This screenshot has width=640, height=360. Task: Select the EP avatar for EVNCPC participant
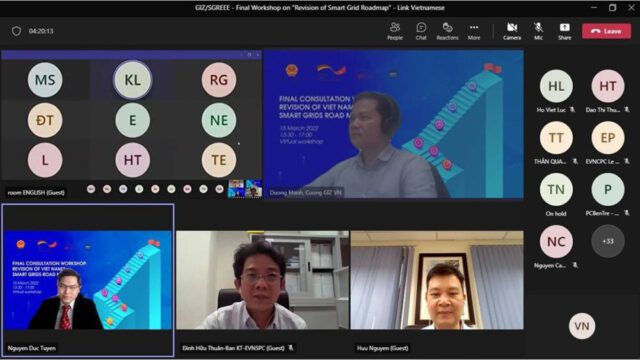pos(608,138)
